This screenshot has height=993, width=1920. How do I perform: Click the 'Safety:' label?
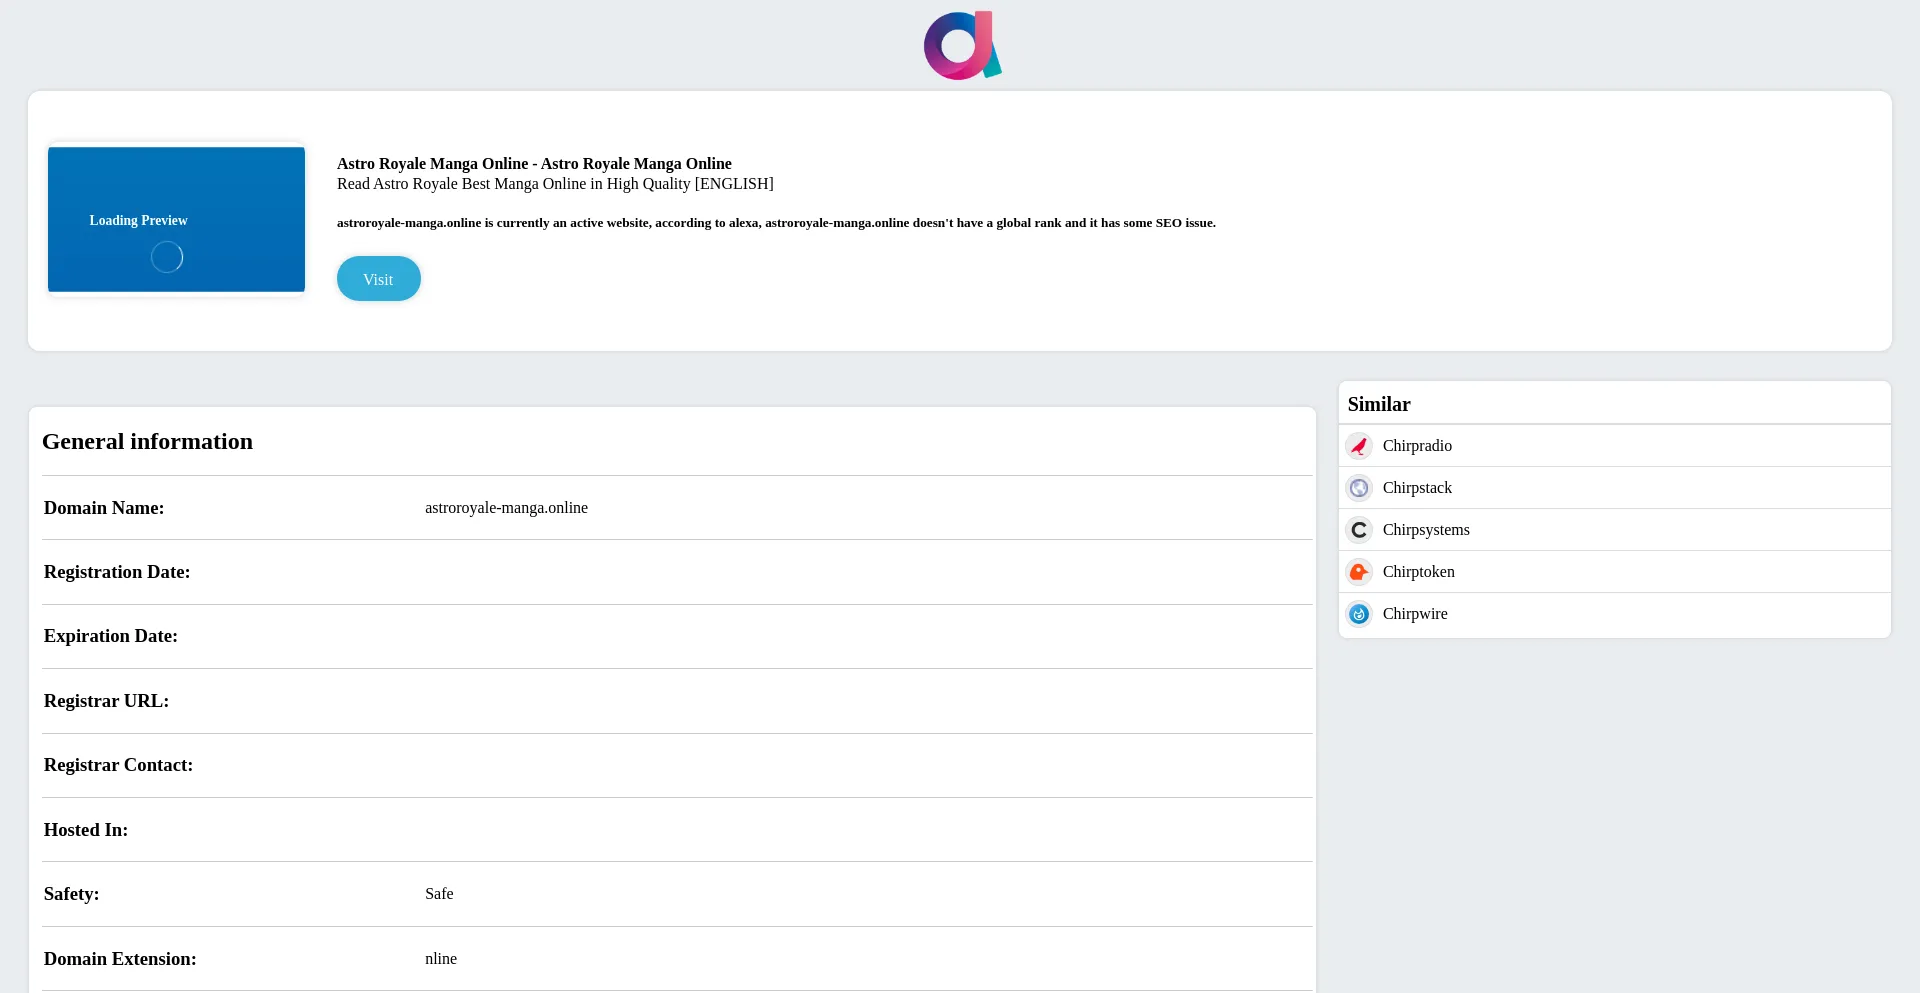click(x=72, y=894)
